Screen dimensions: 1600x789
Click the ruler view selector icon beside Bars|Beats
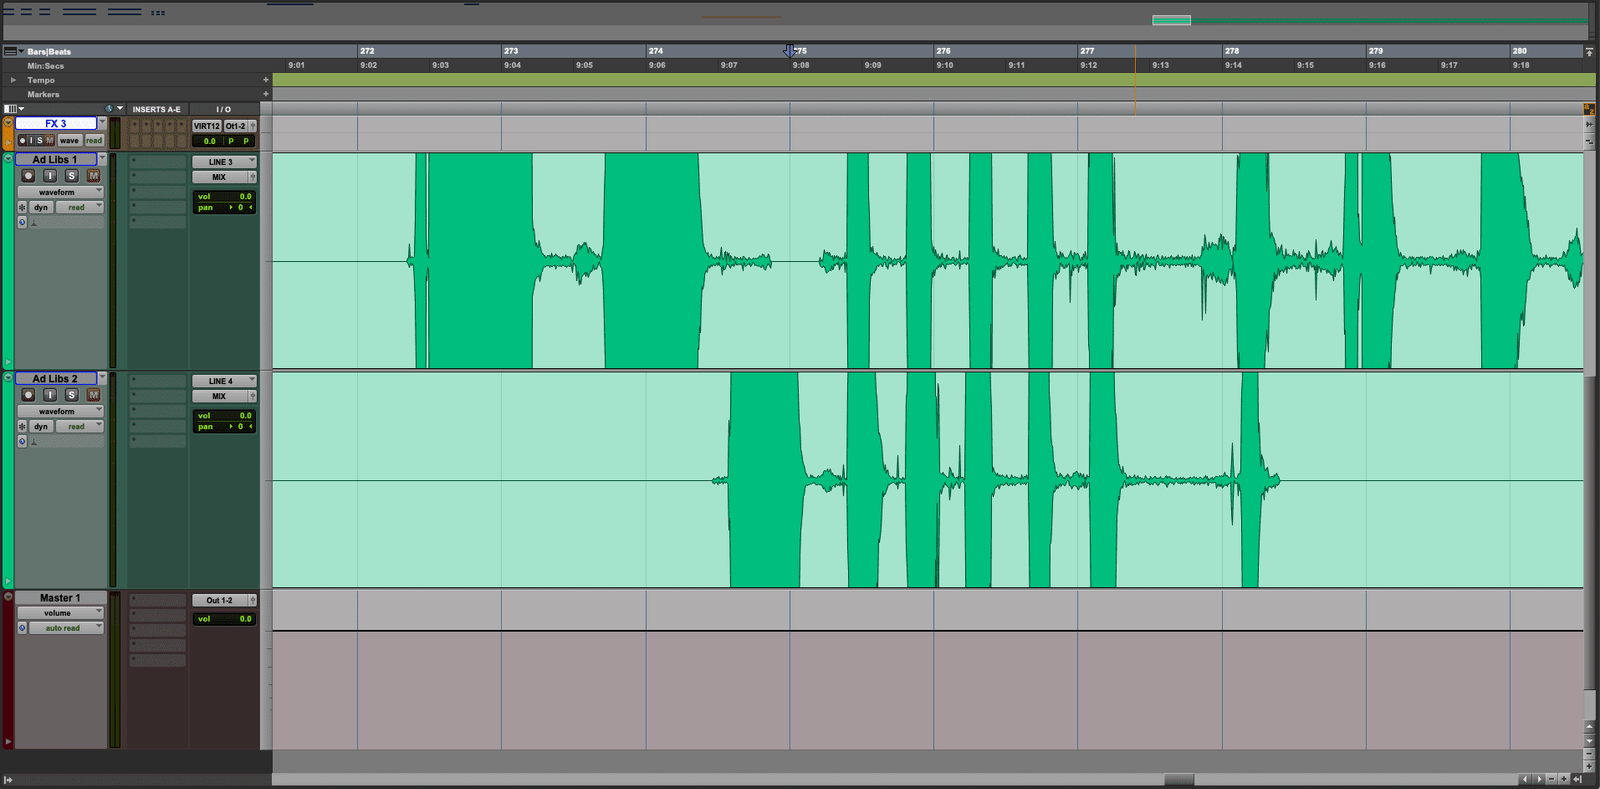[x=11, y=51]
